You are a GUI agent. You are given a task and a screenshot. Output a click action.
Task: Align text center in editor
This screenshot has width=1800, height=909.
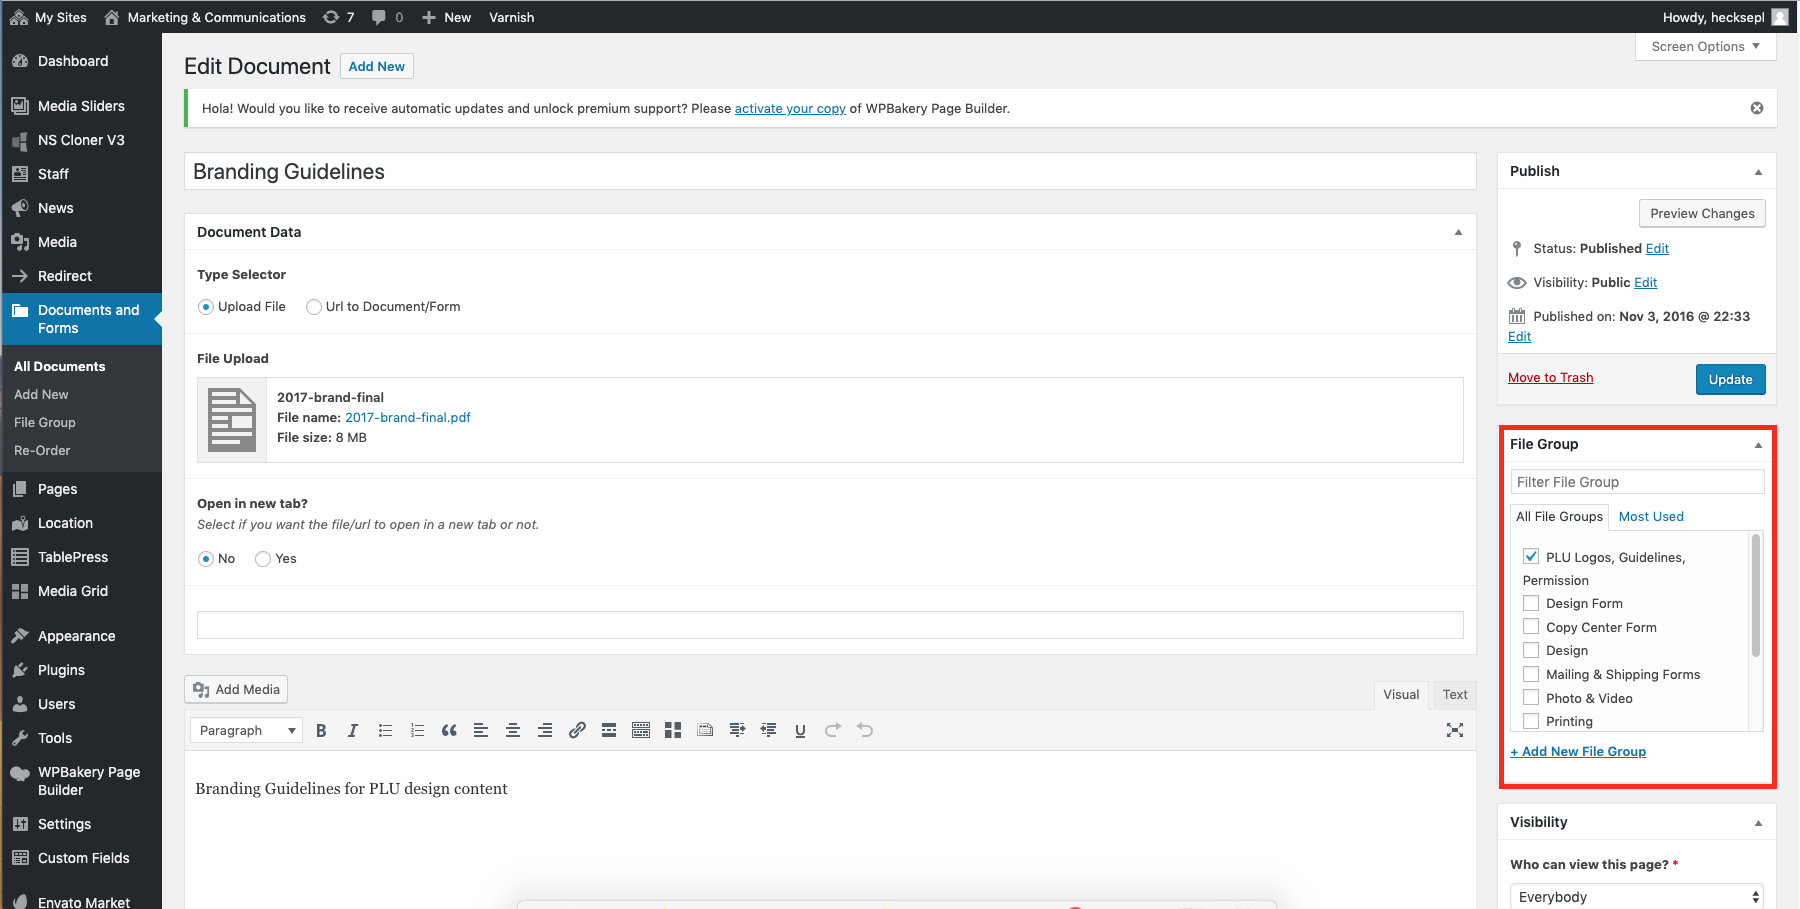(x=513, y=731)
